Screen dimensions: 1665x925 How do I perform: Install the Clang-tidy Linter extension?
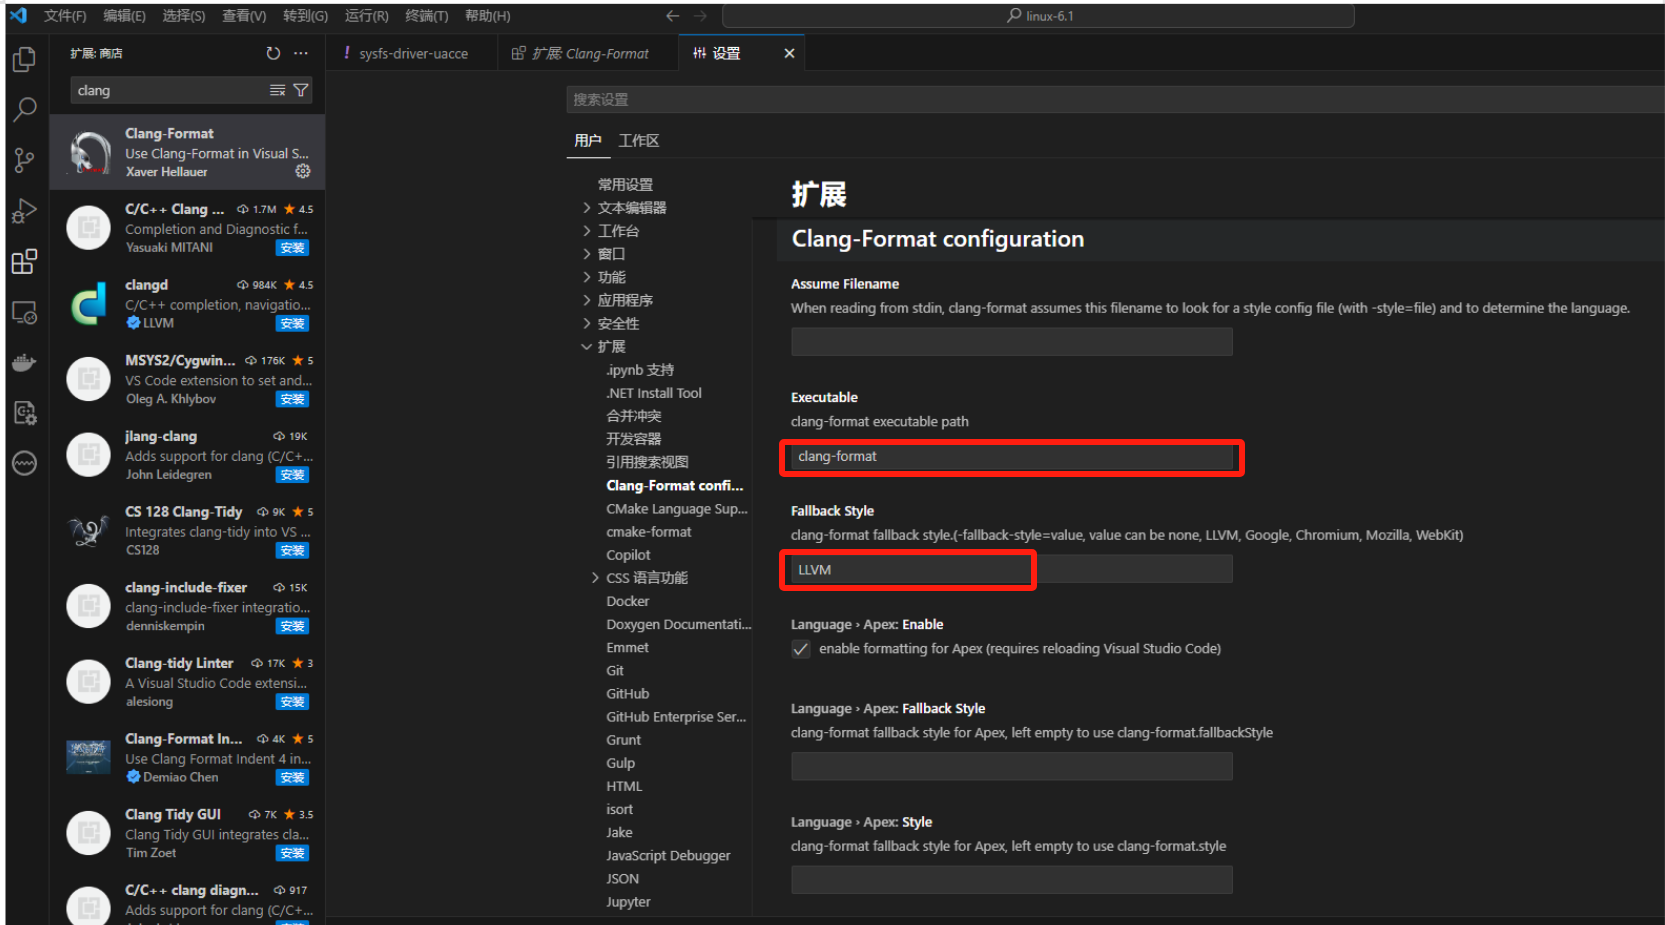293,702
